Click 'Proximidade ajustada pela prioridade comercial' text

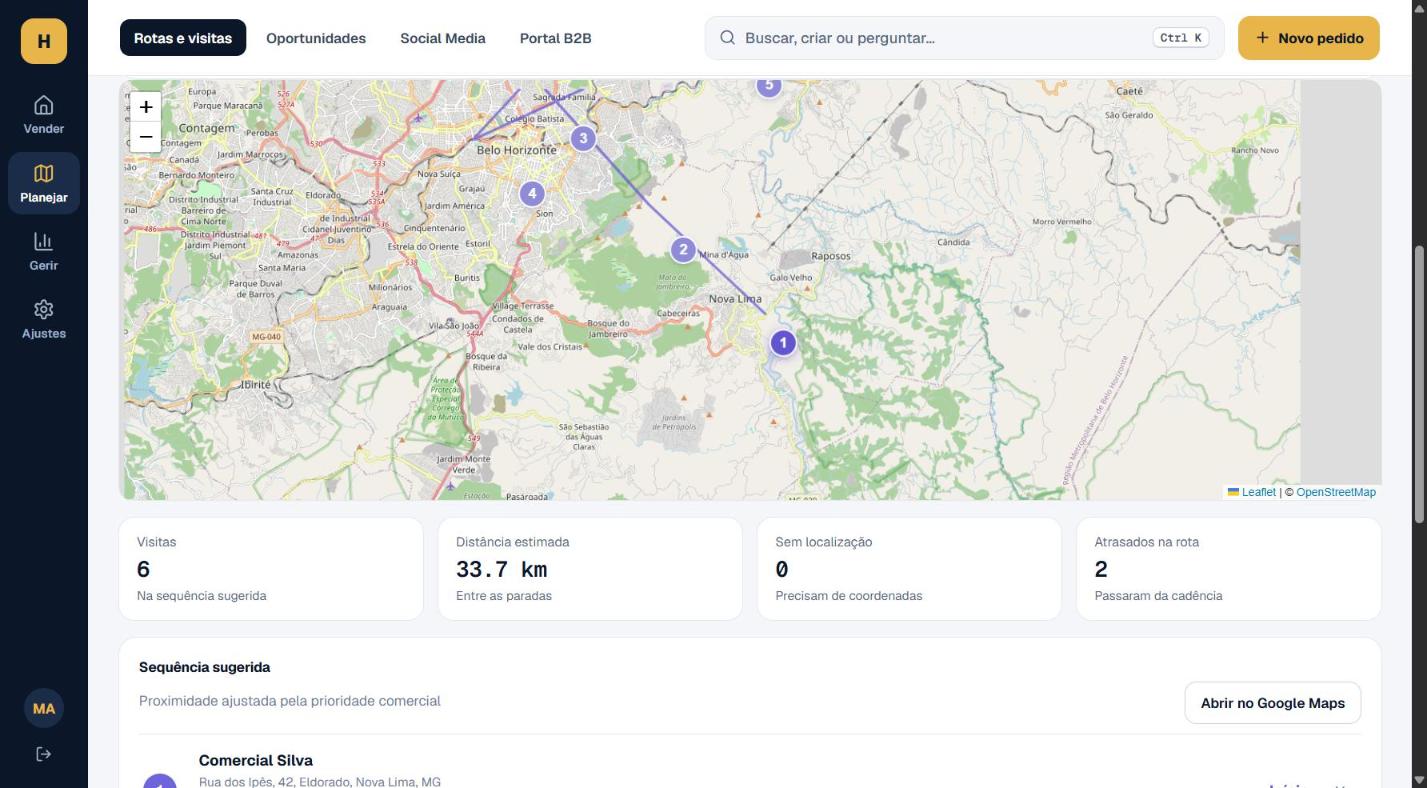[290, 701]
